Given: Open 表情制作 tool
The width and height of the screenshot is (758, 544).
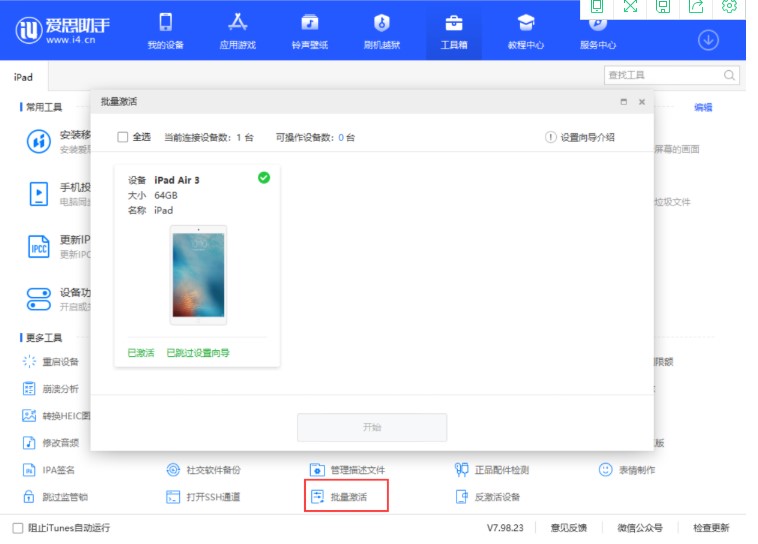Looking at the screenshot, I should coord(627,470).
